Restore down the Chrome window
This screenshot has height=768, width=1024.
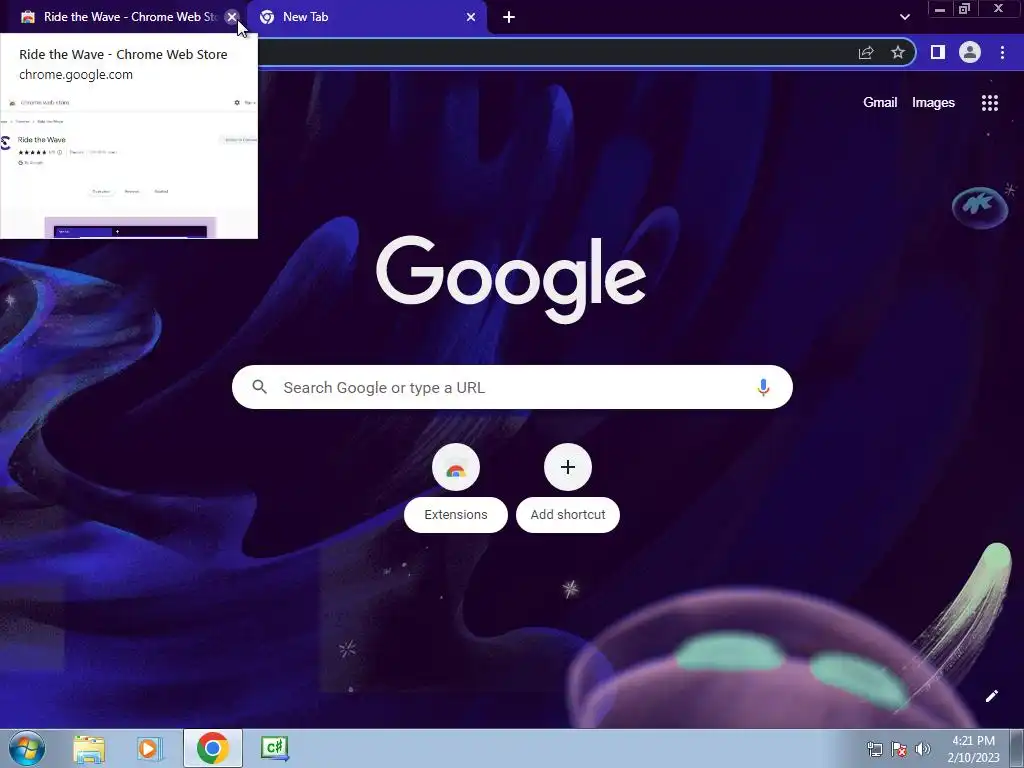click(x=964, y=9)
